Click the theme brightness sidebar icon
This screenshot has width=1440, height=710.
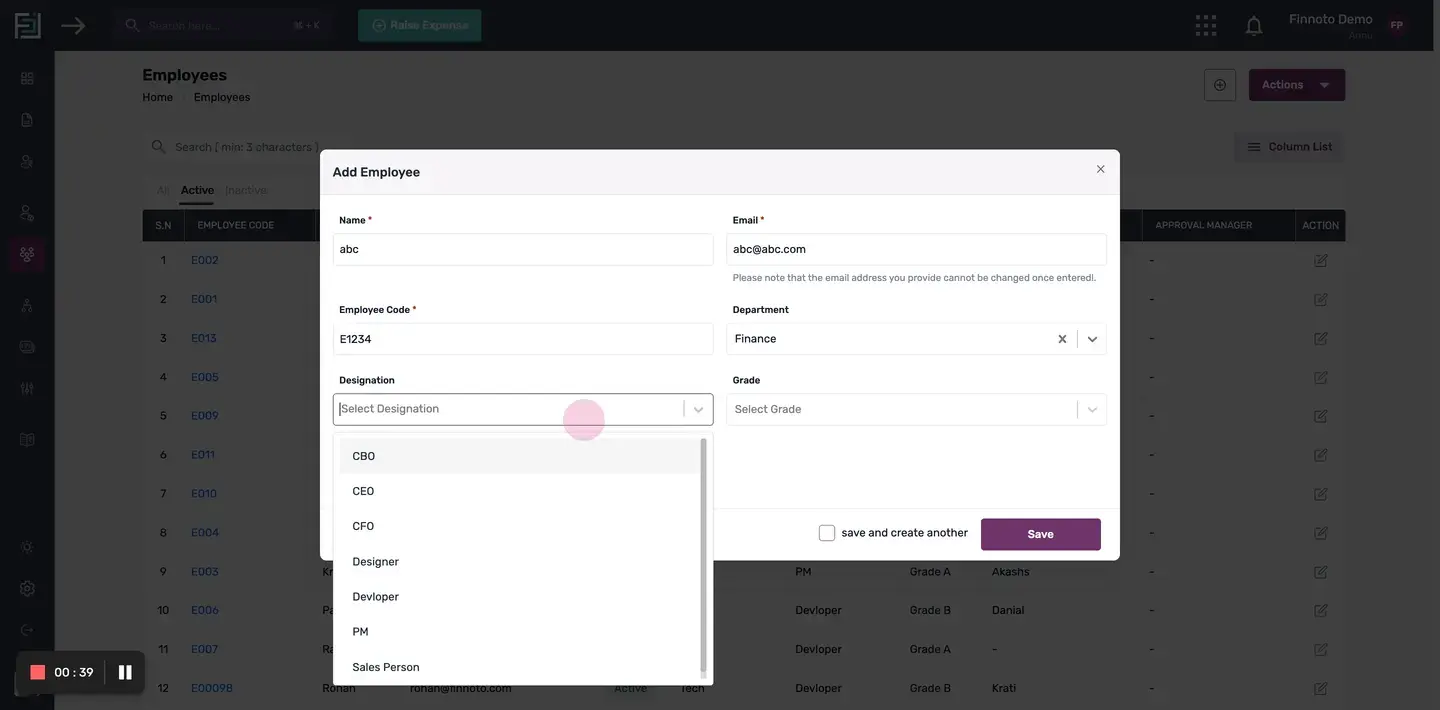(x=27, y=547)
